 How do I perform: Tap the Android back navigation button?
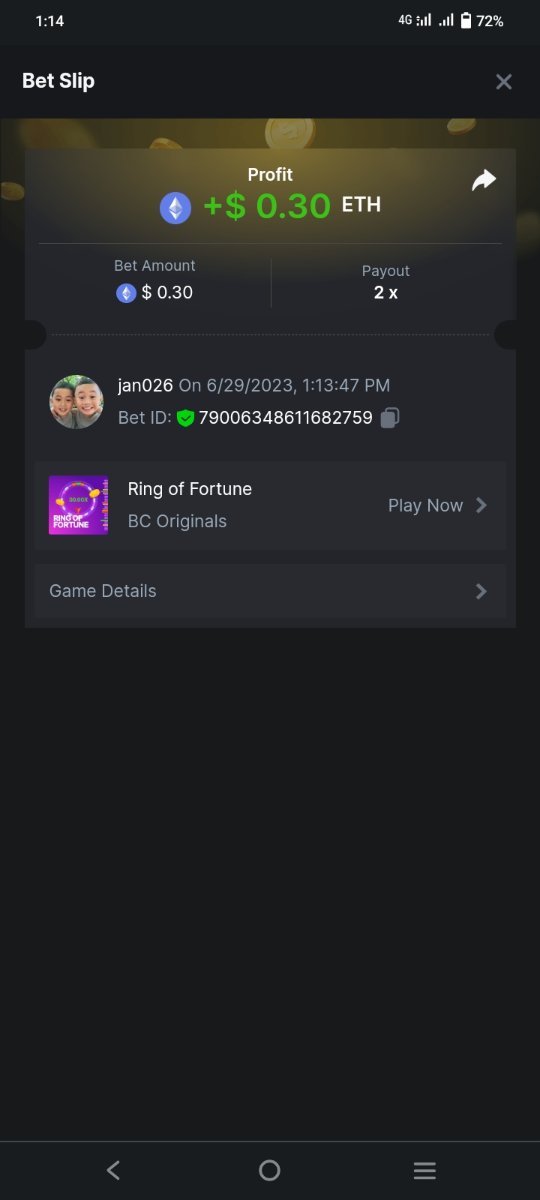113,1171
